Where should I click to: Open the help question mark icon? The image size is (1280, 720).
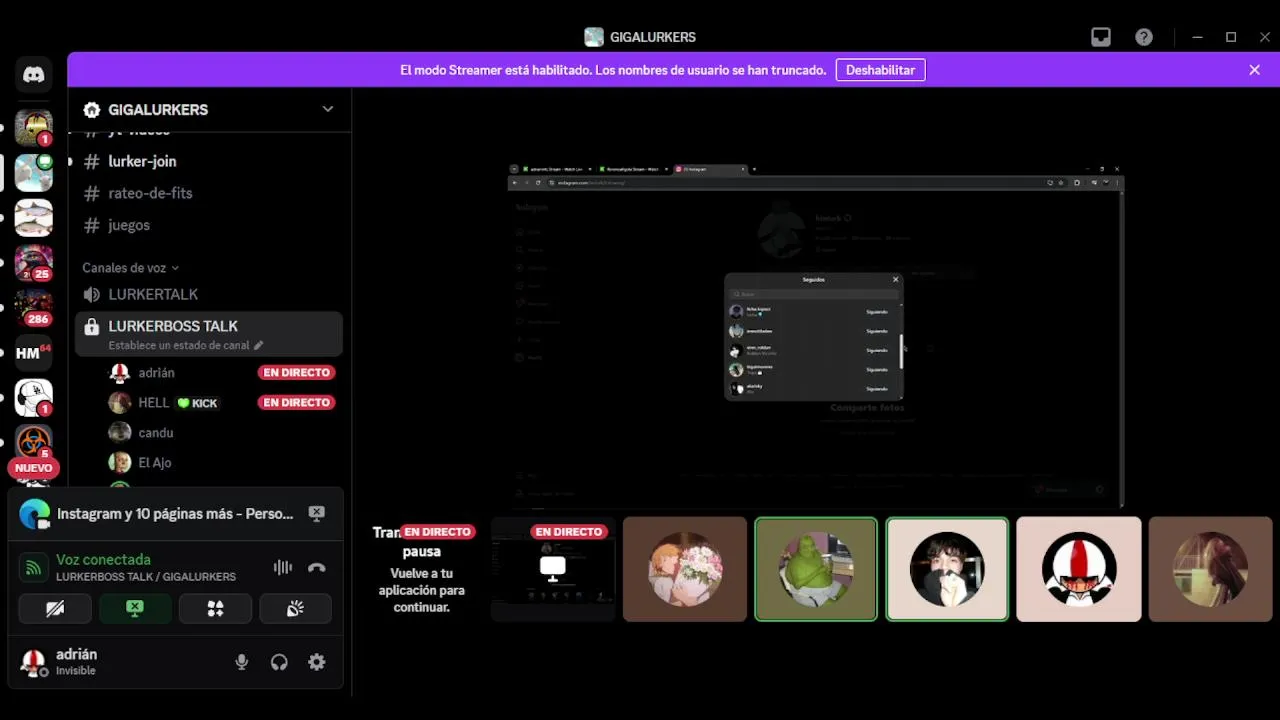(1144, 37)
